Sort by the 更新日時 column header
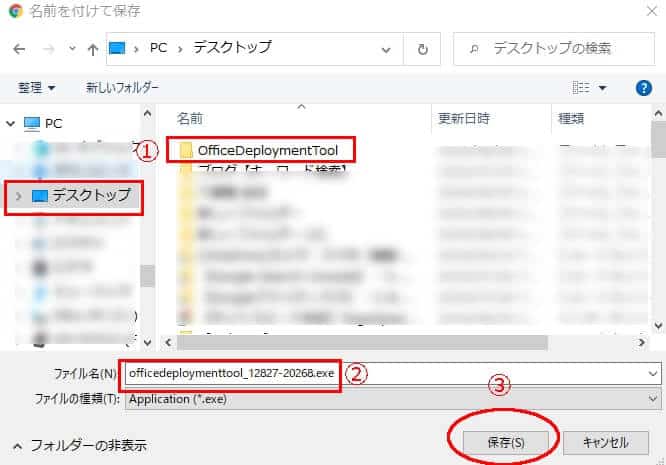Viewport: 666px width, 465px height. tap(464, 118)
